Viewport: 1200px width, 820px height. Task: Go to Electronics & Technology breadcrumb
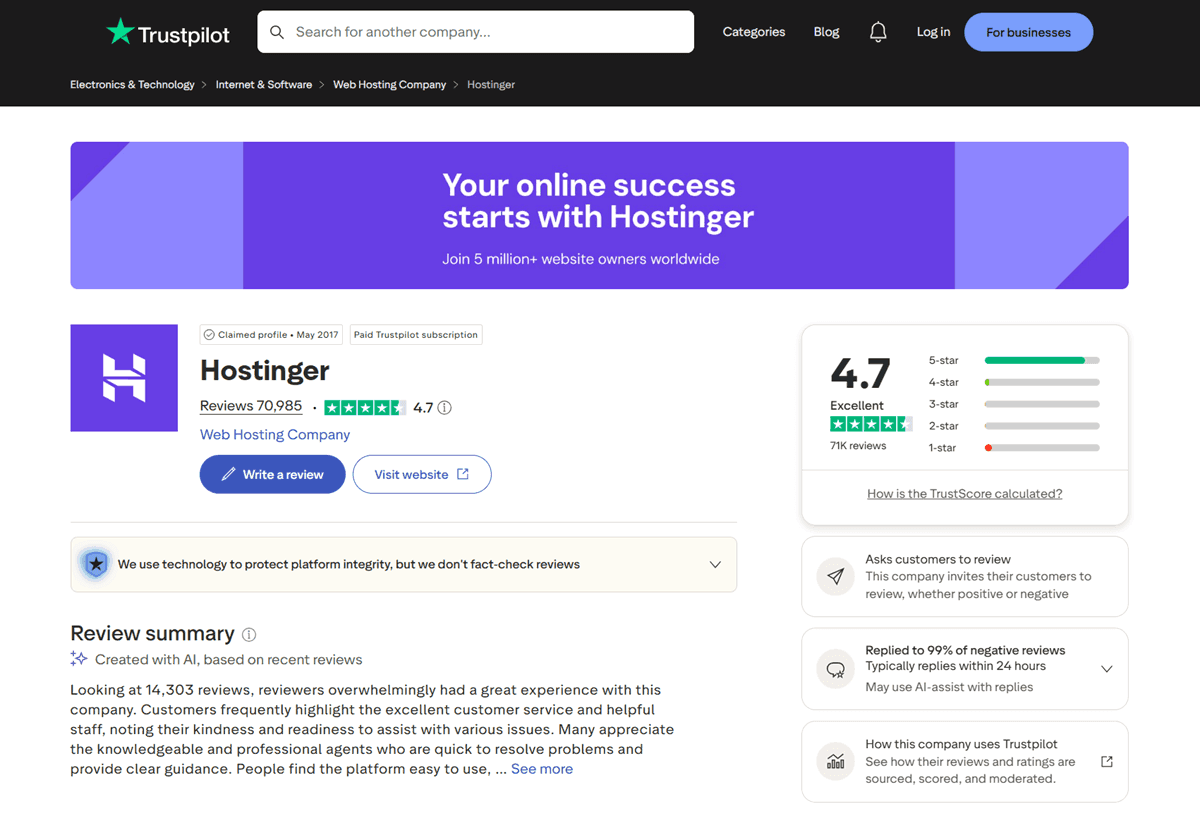tap(132, 85)
